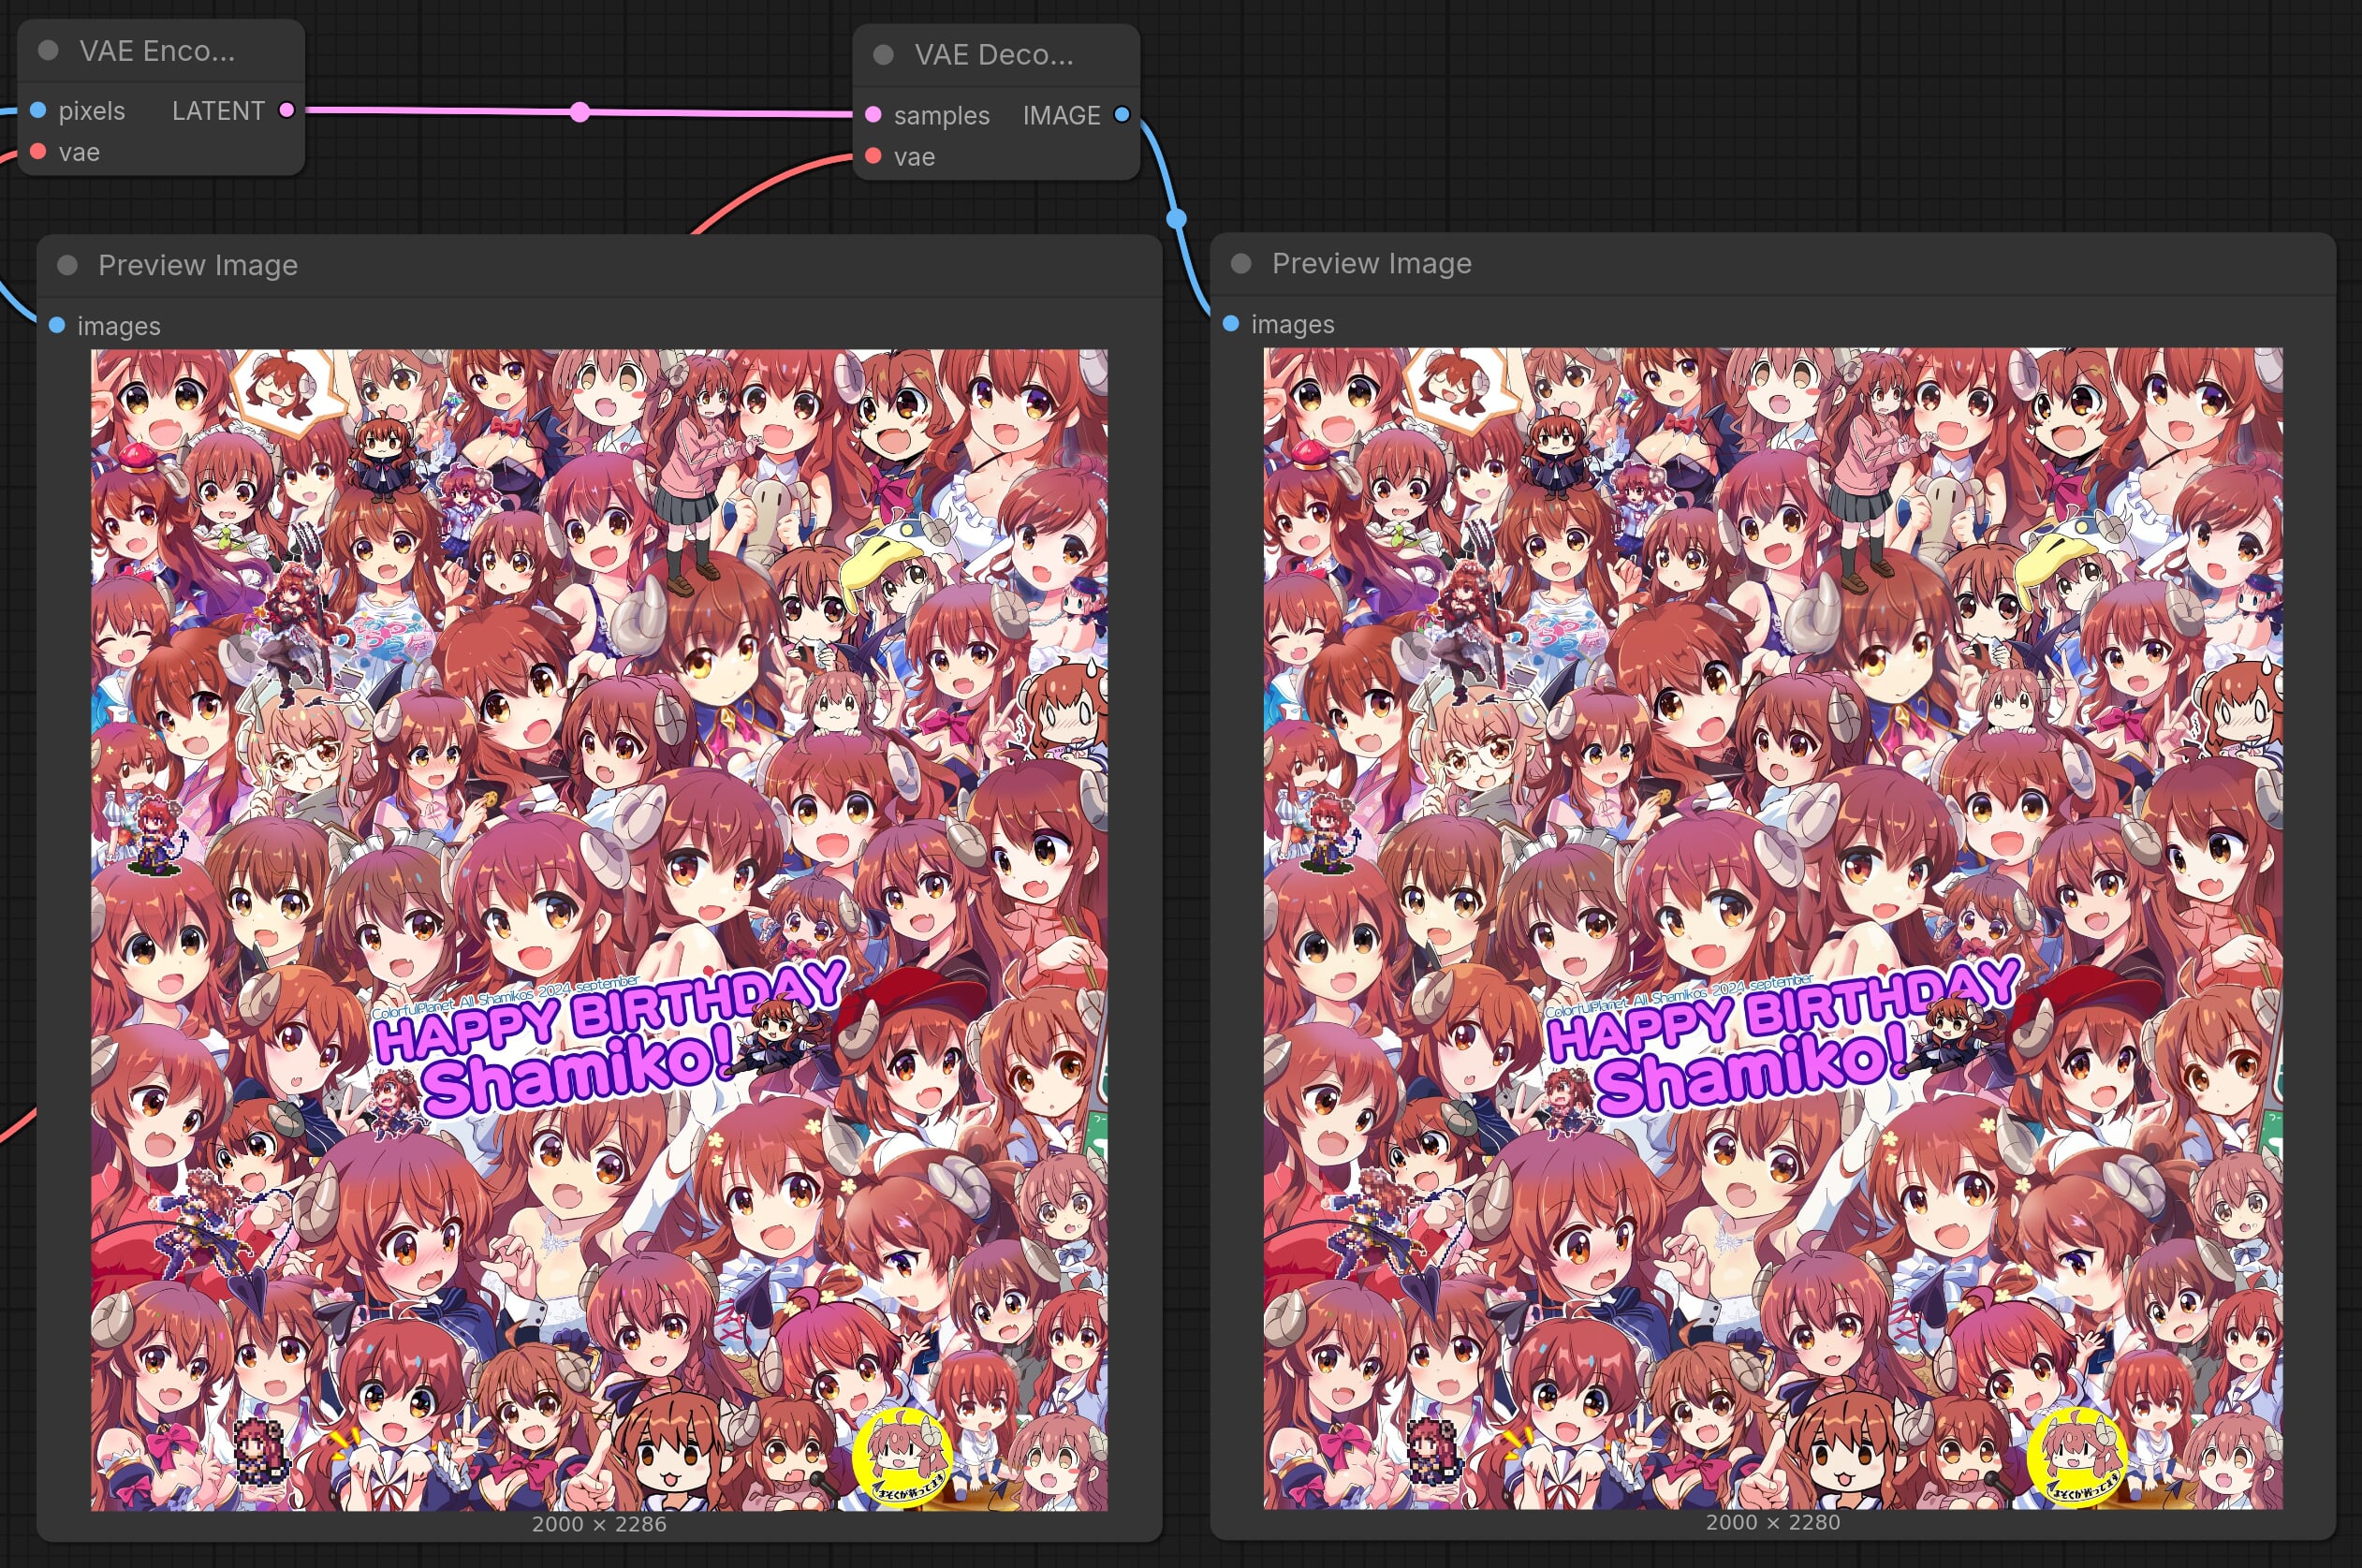Image resolution: width=2362 pixels, height=1568 pixels.
Task: Toggle collapse dot on right Preview Image node
Action: pos(1241,263)
